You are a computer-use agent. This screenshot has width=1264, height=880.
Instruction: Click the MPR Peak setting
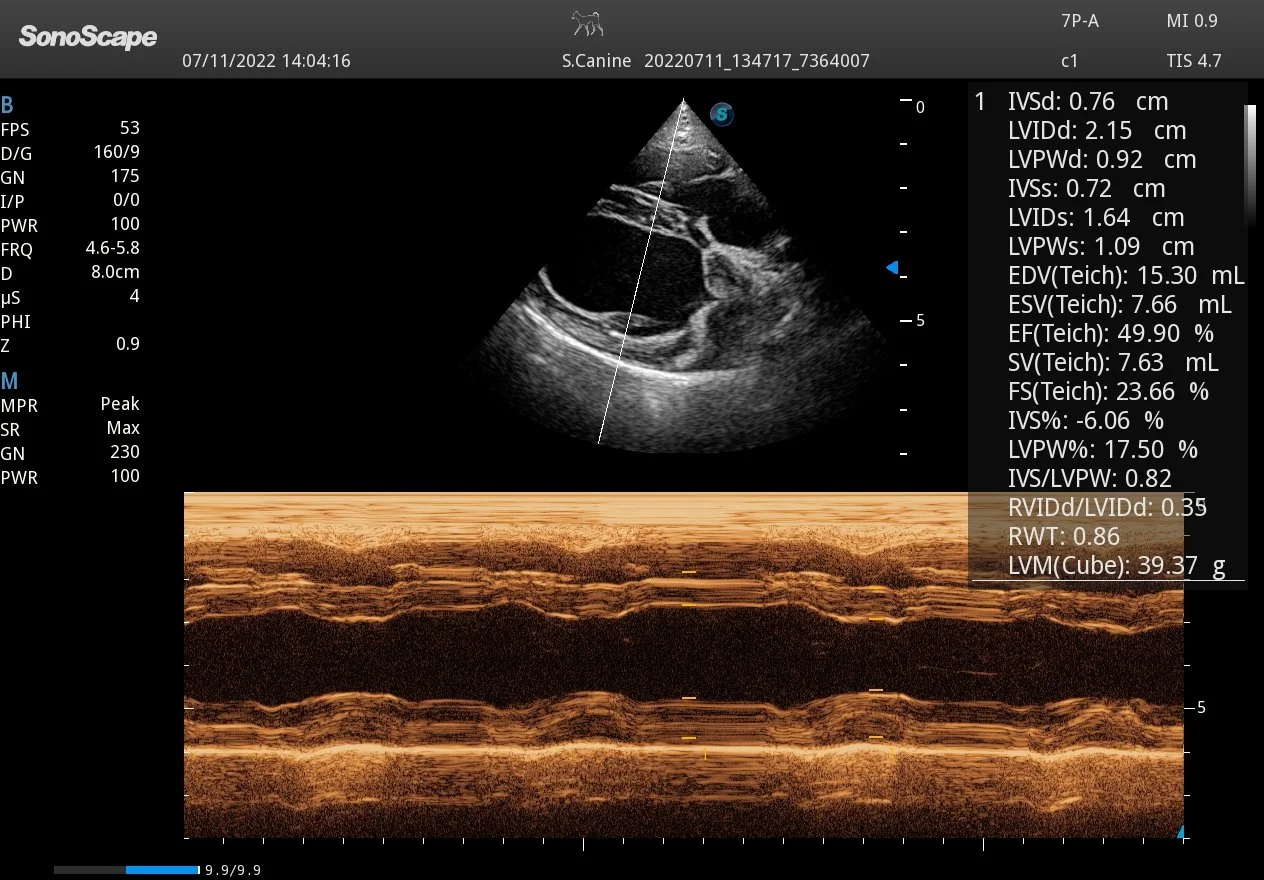pos(120,404)
